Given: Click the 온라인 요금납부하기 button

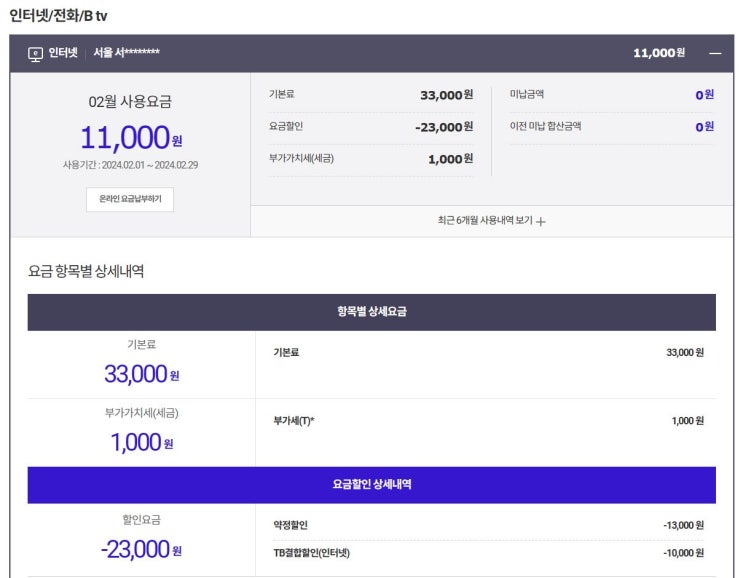Looking at the screenshot, I should click(x=130, y=199).
